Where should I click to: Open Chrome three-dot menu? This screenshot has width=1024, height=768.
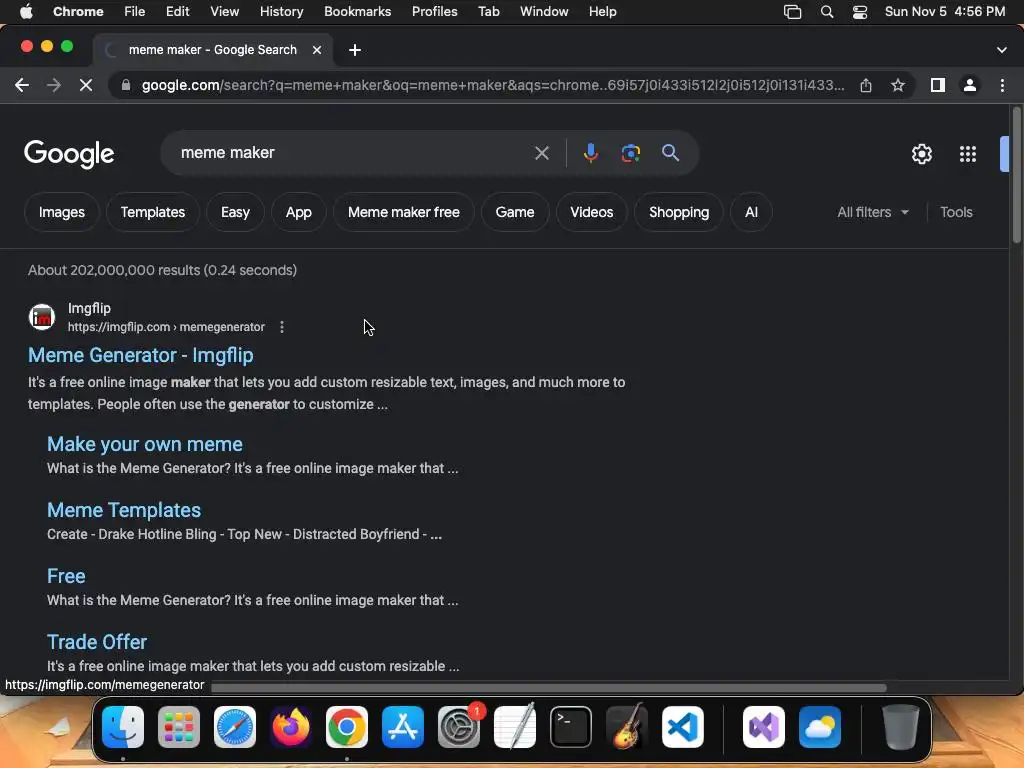[x=1002, y=85]
